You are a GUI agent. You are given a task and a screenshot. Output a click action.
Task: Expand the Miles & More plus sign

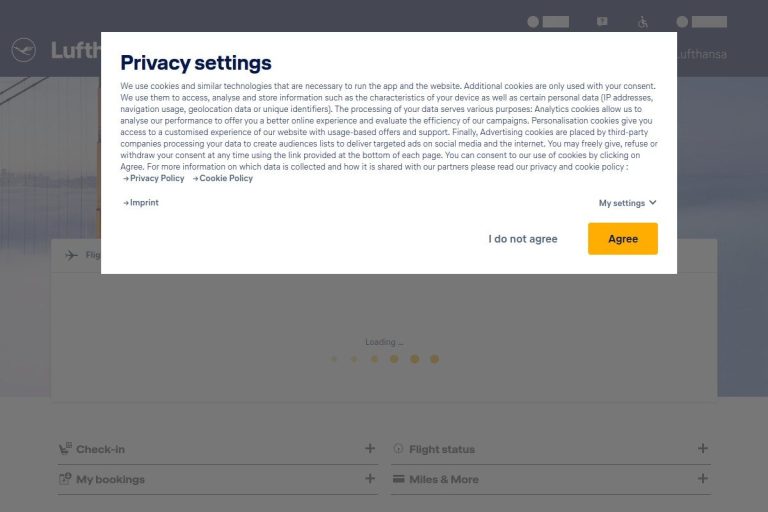coord(703,479)
